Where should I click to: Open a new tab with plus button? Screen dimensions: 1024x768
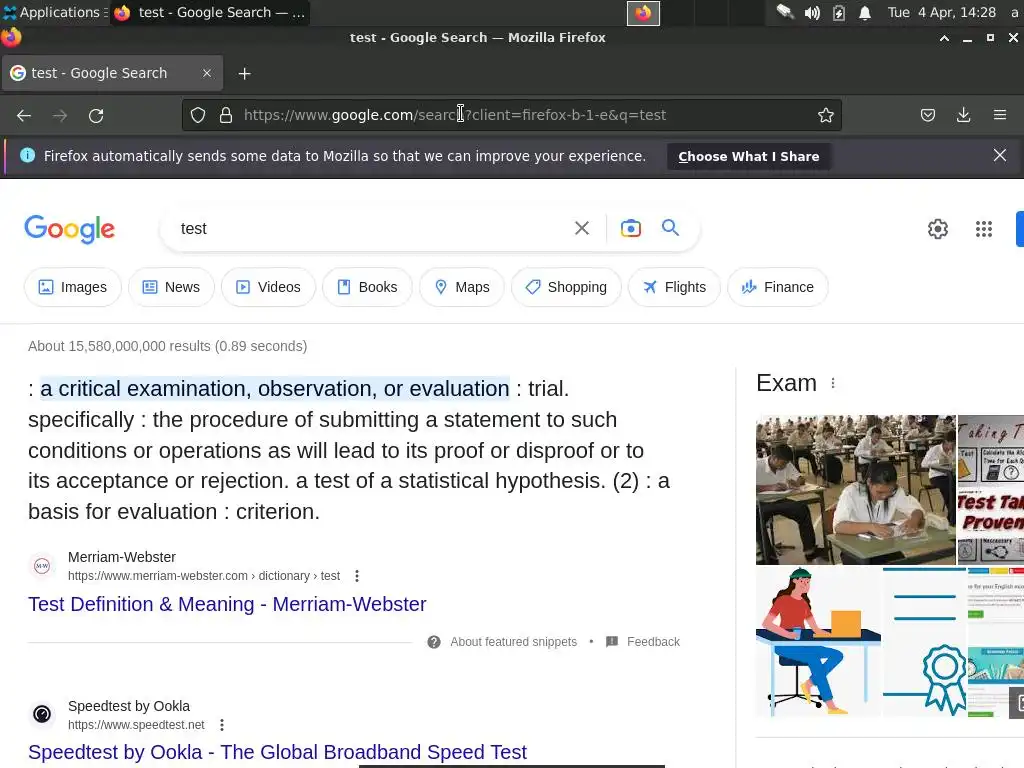[x=244, y=74]
